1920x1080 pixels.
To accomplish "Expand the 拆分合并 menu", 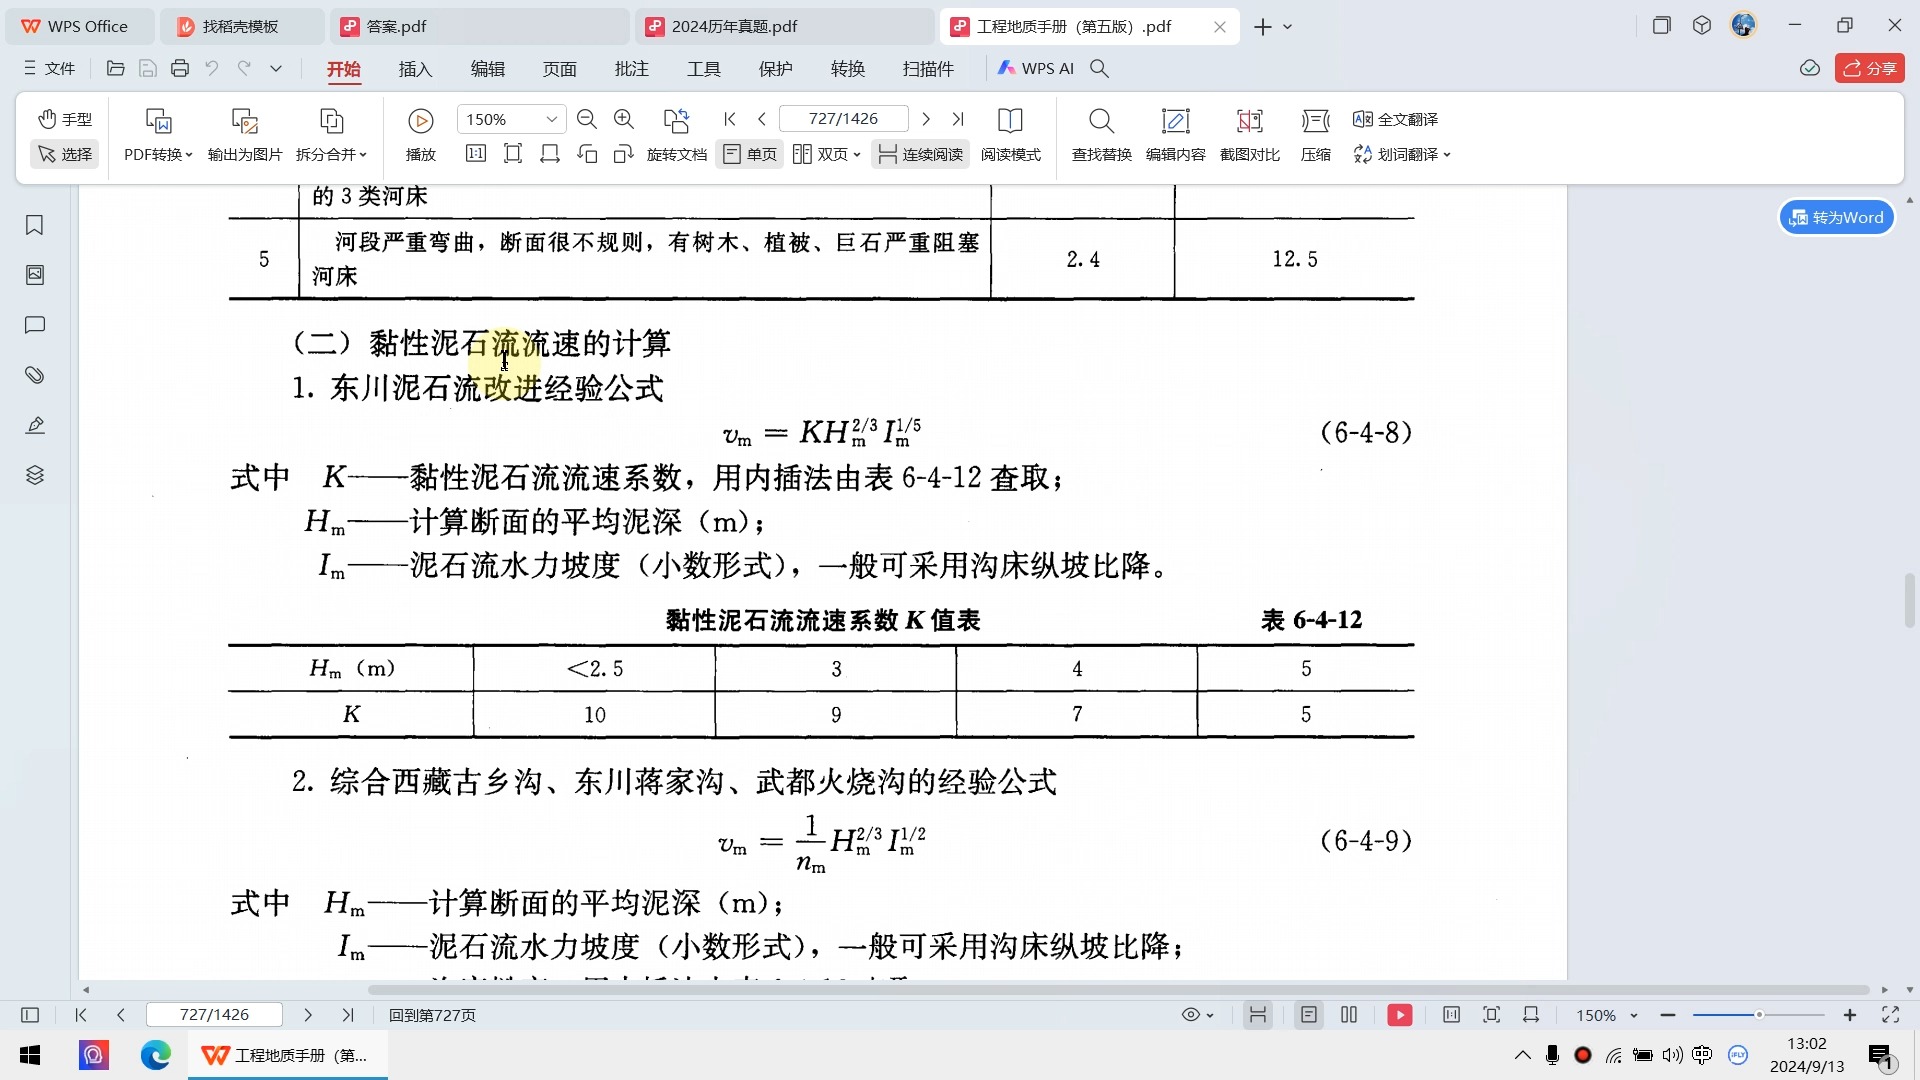I will click(331, 154).
